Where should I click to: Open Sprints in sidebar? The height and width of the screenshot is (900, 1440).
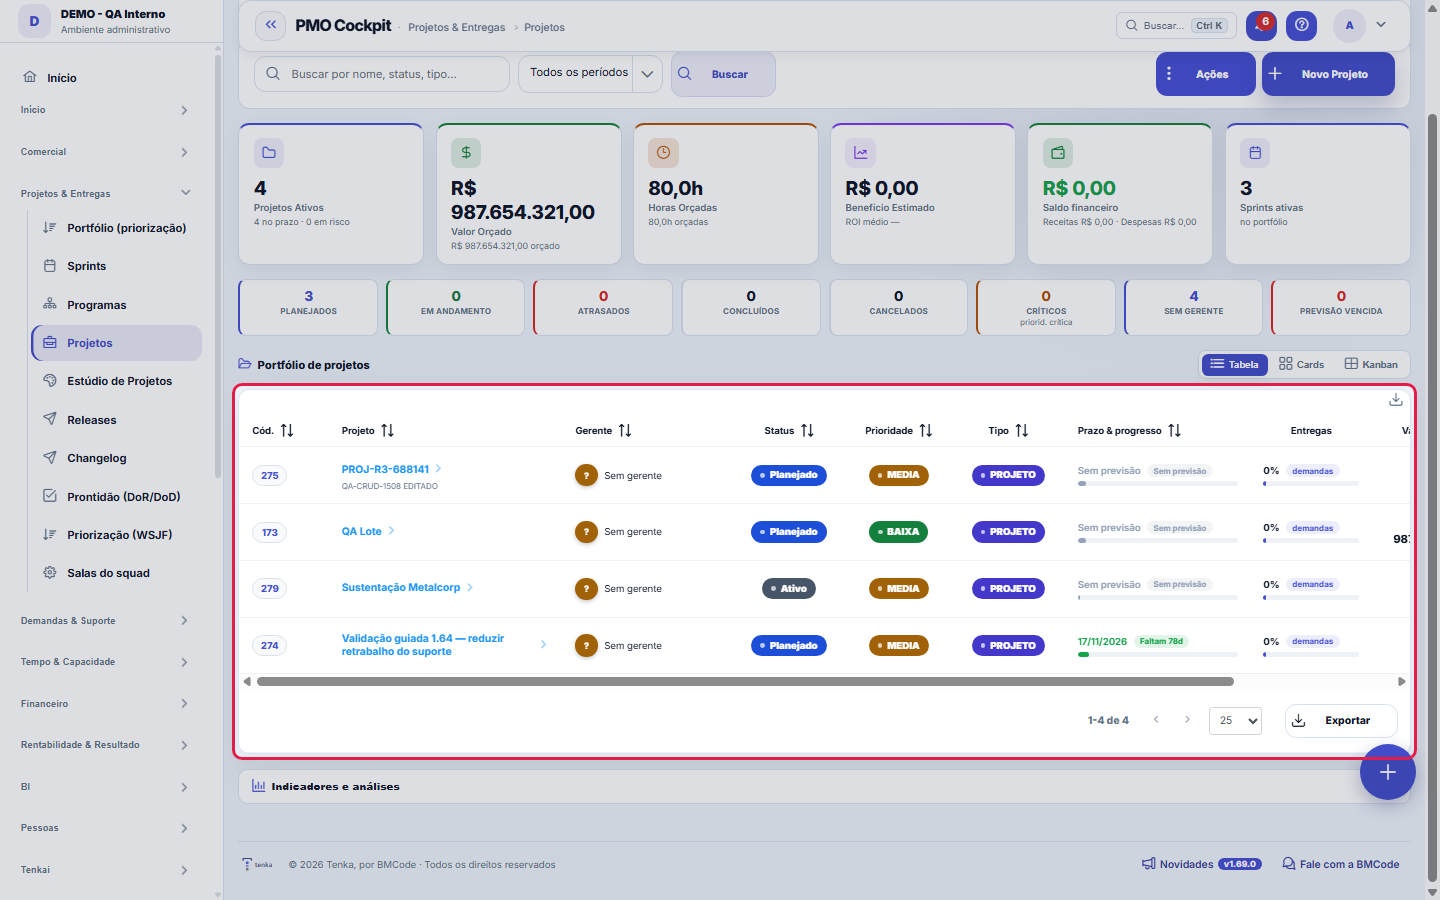point(116,266)
